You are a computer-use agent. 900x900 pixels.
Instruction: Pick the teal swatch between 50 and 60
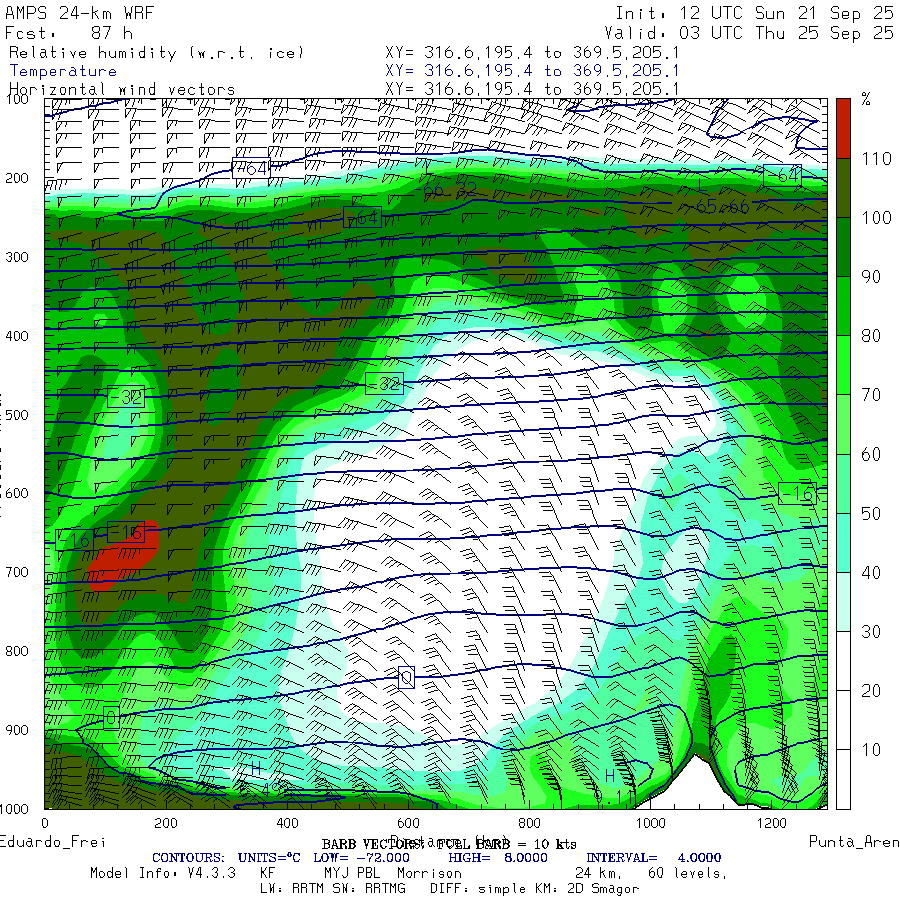(x=843, y=483)
